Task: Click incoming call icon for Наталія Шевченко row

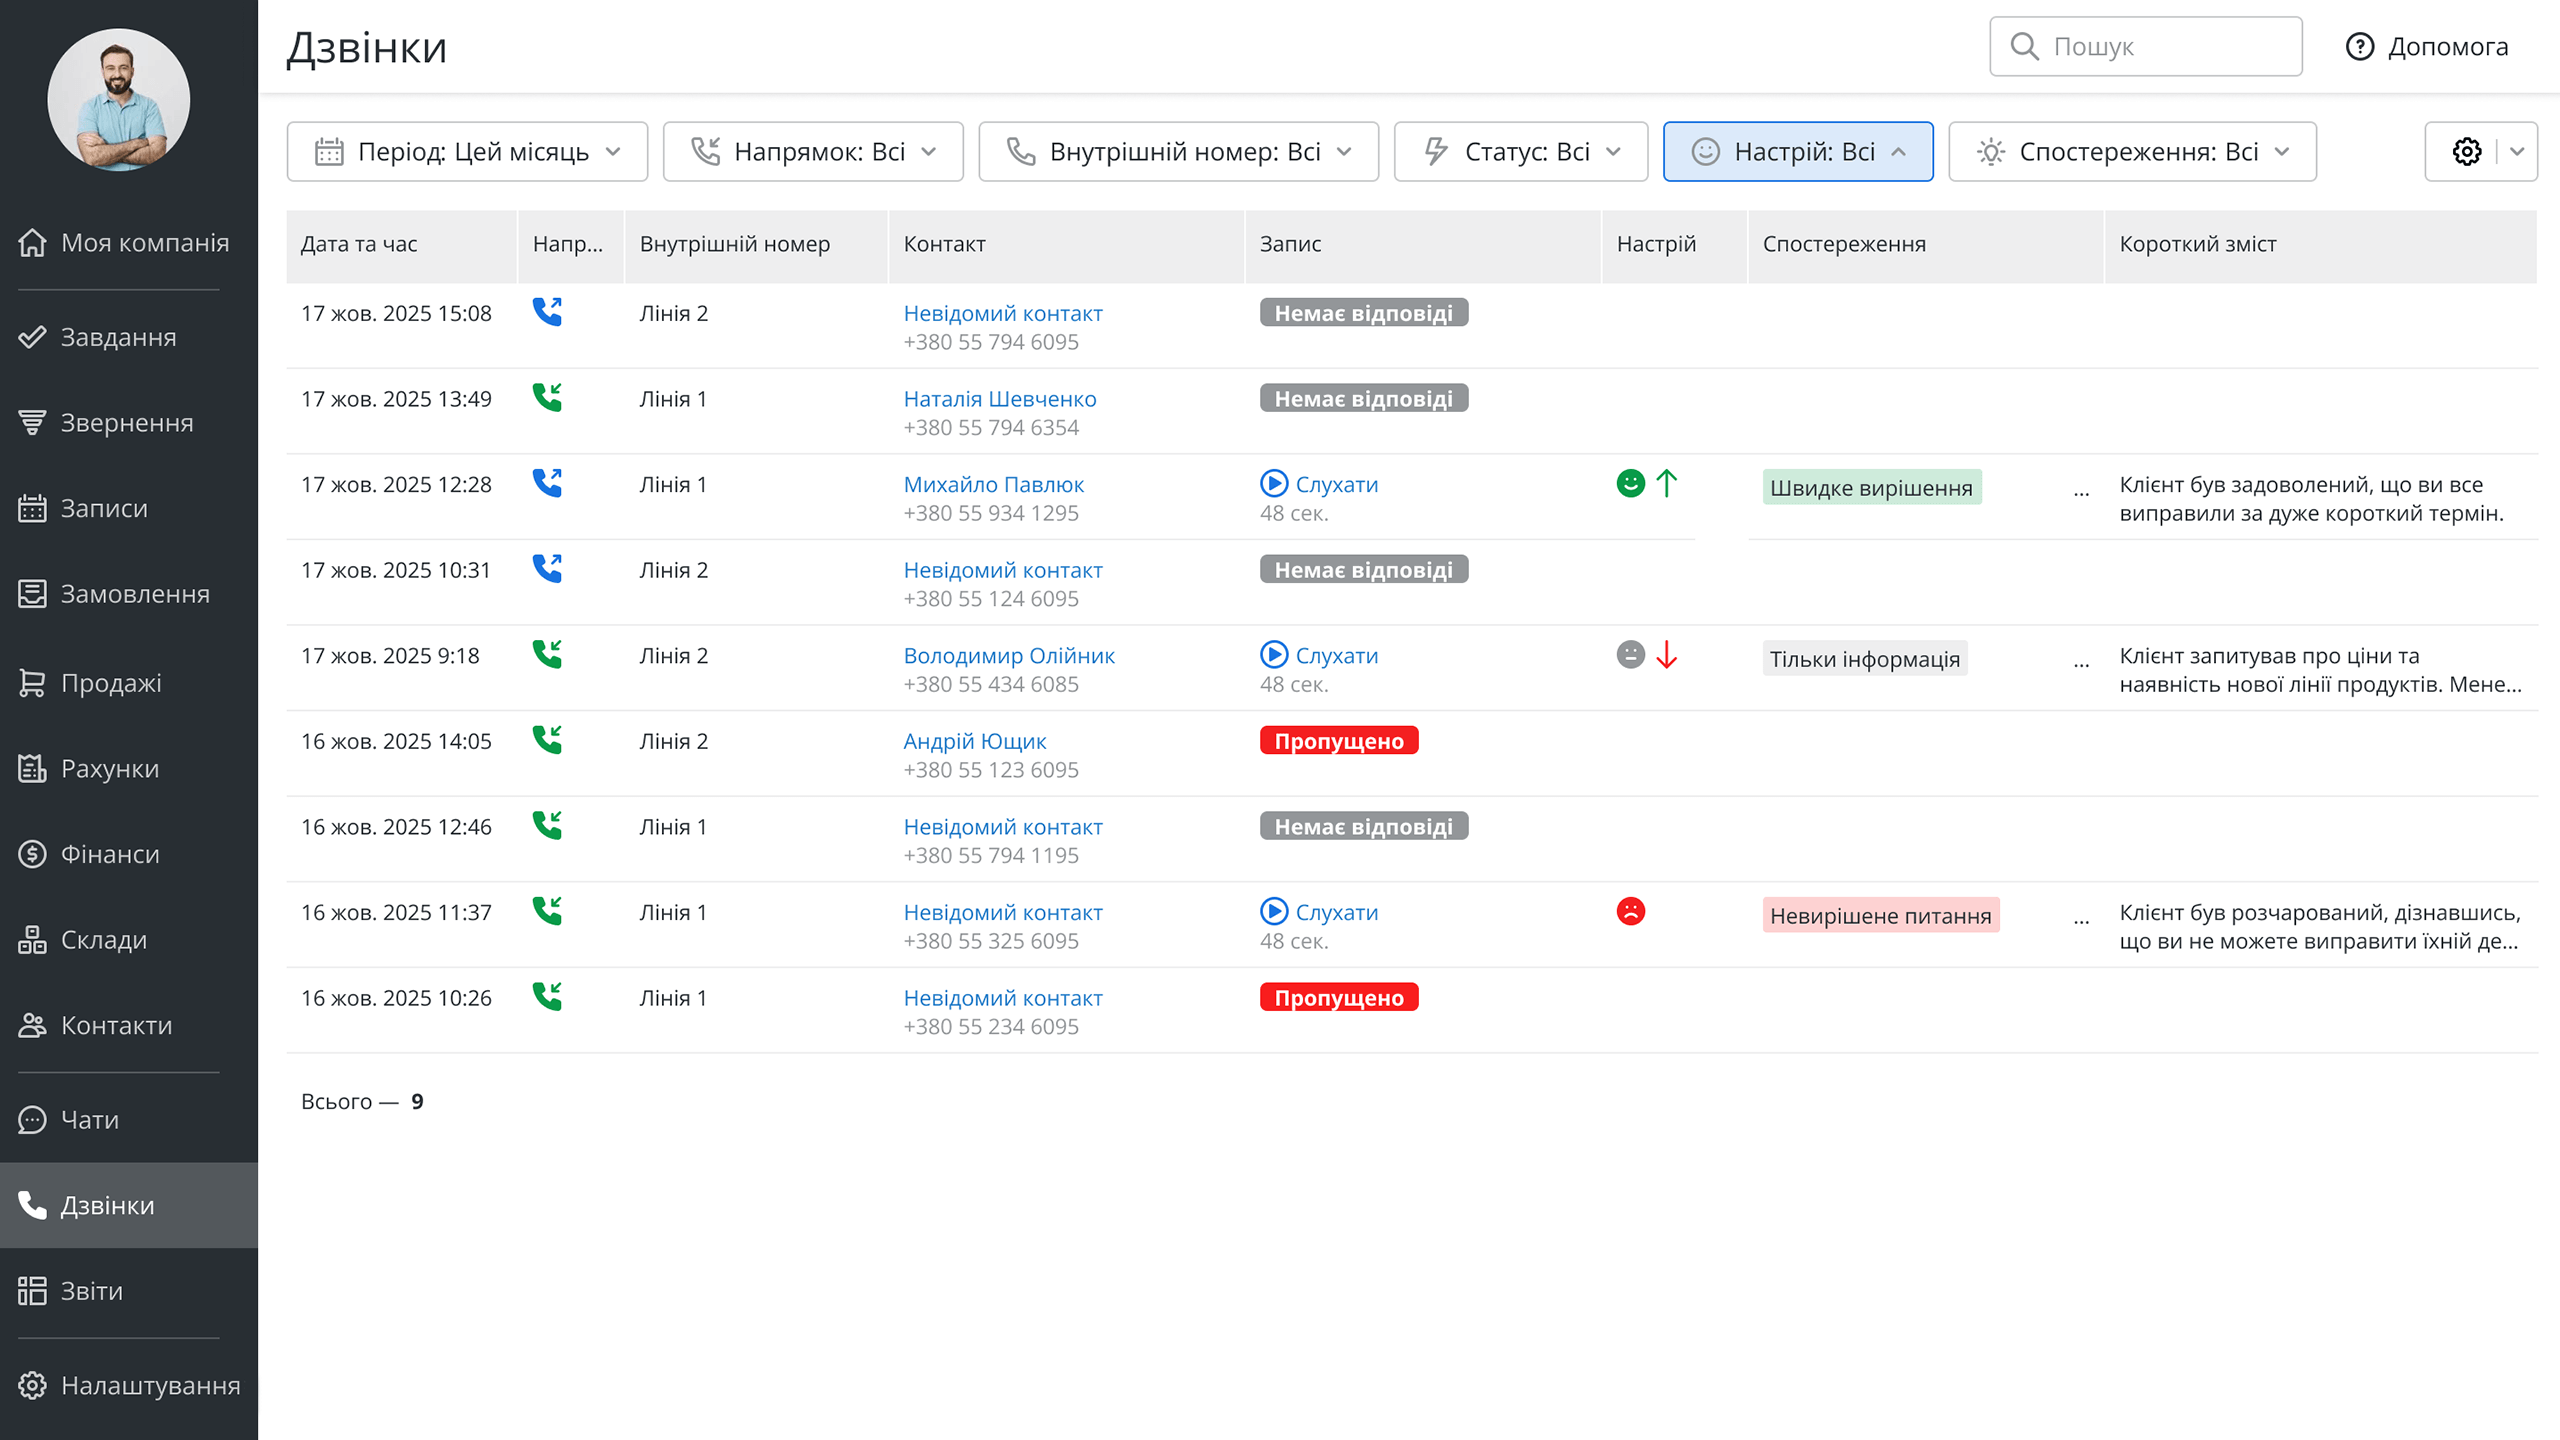Action: [x=547, y=398]
